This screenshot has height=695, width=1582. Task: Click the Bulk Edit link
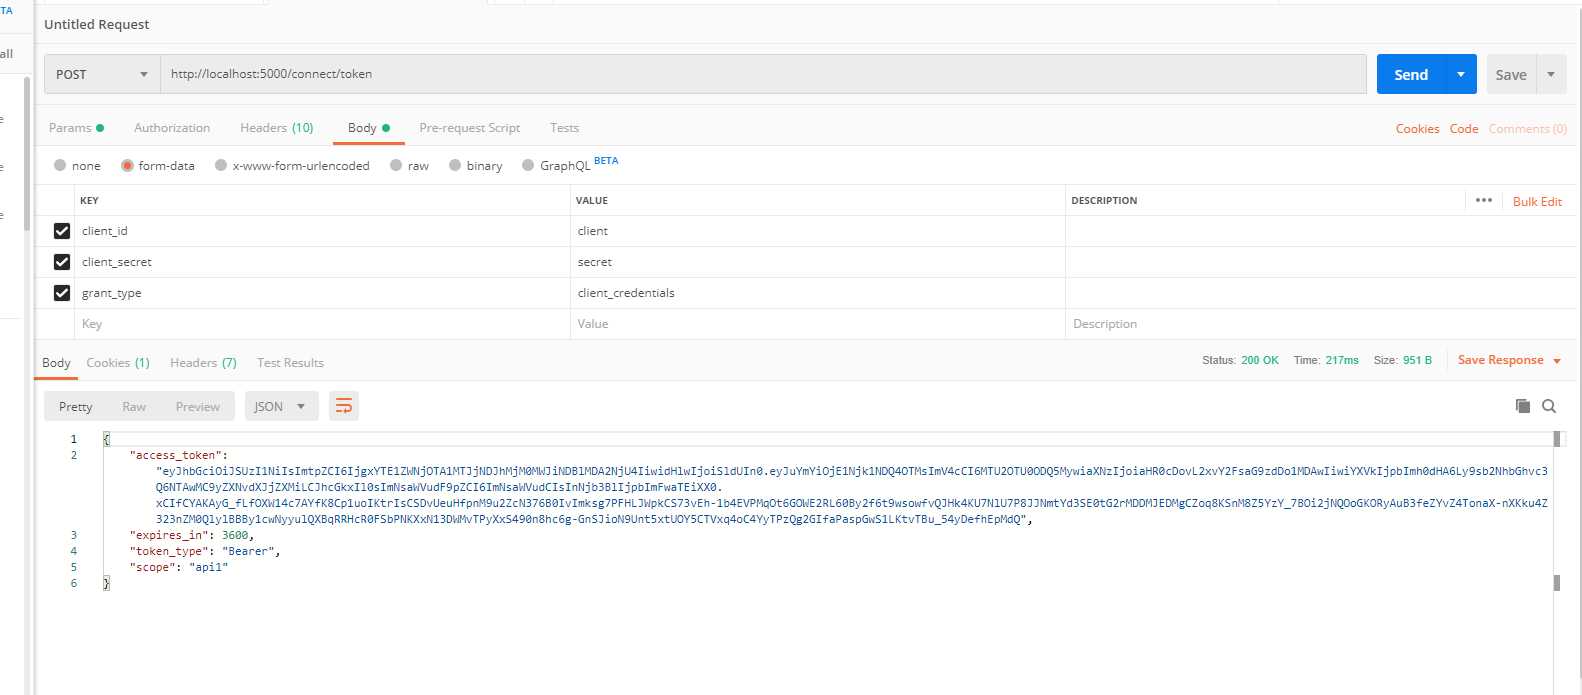[x=1537, y=201]
